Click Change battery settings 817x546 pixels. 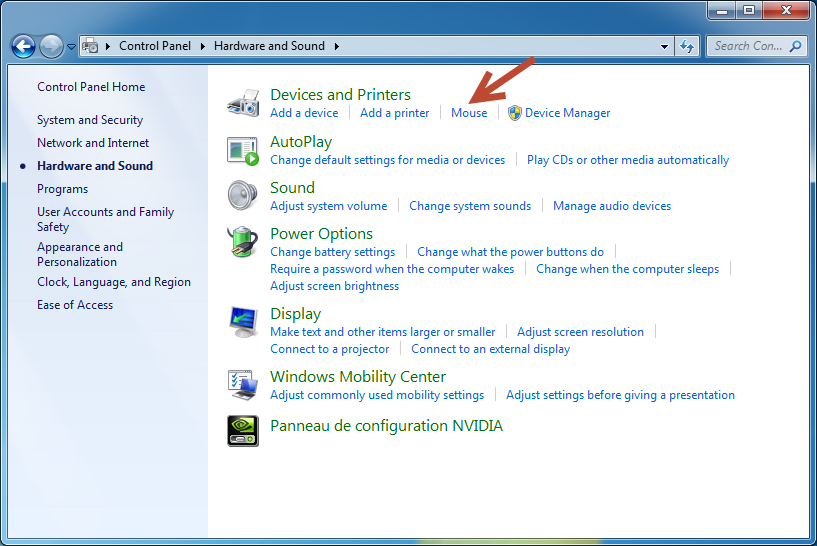(332, 252)
